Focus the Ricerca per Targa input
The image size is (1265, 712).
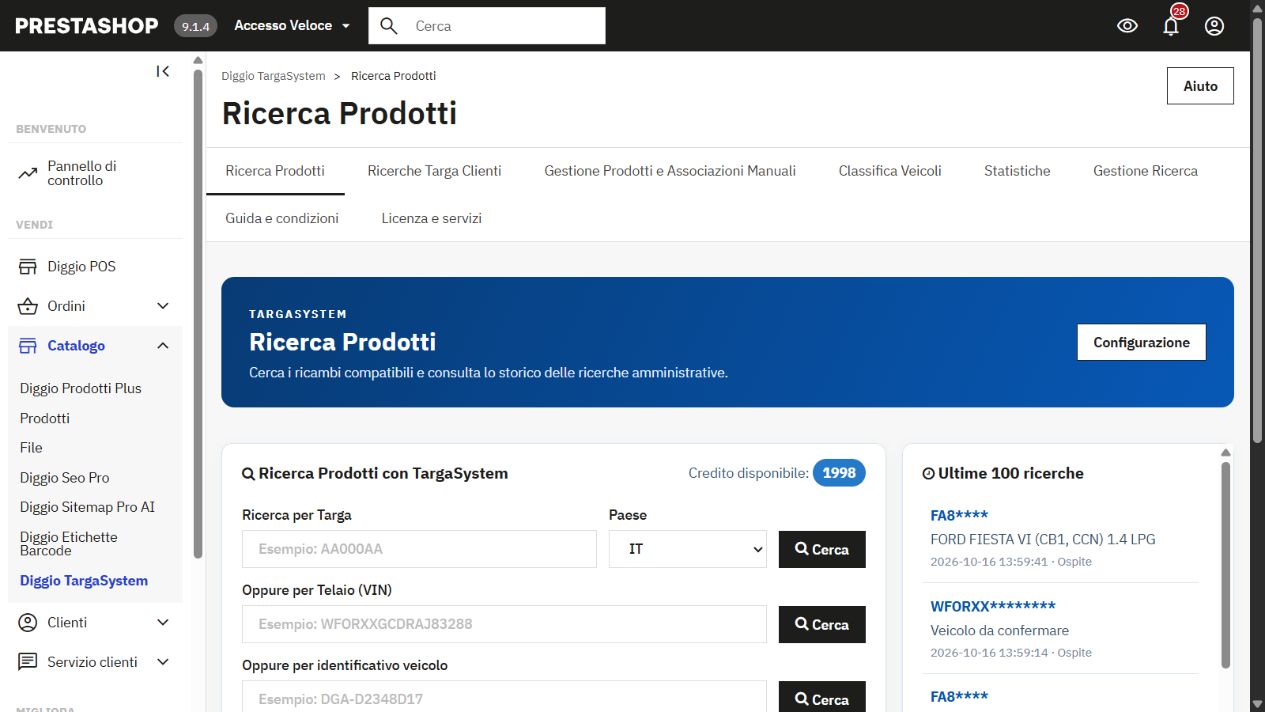[x=419, y=549]
